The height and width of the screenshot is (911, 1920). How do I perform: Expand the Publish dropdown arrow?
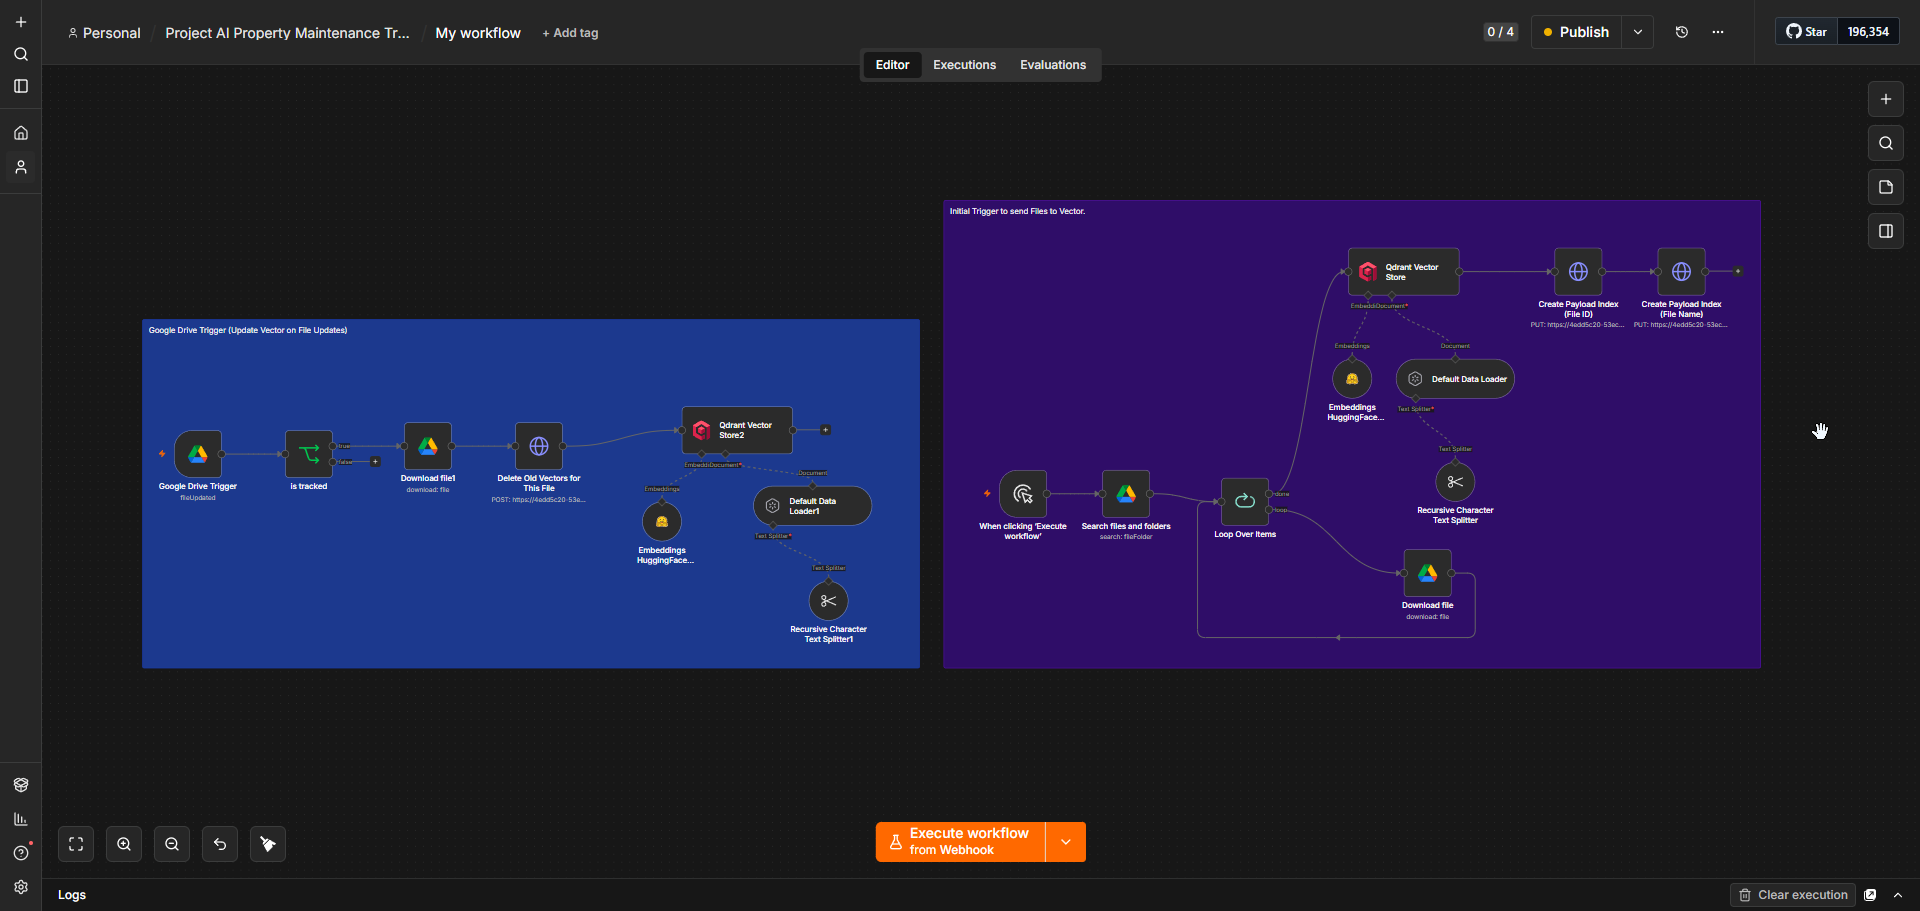coord(1638,32)
